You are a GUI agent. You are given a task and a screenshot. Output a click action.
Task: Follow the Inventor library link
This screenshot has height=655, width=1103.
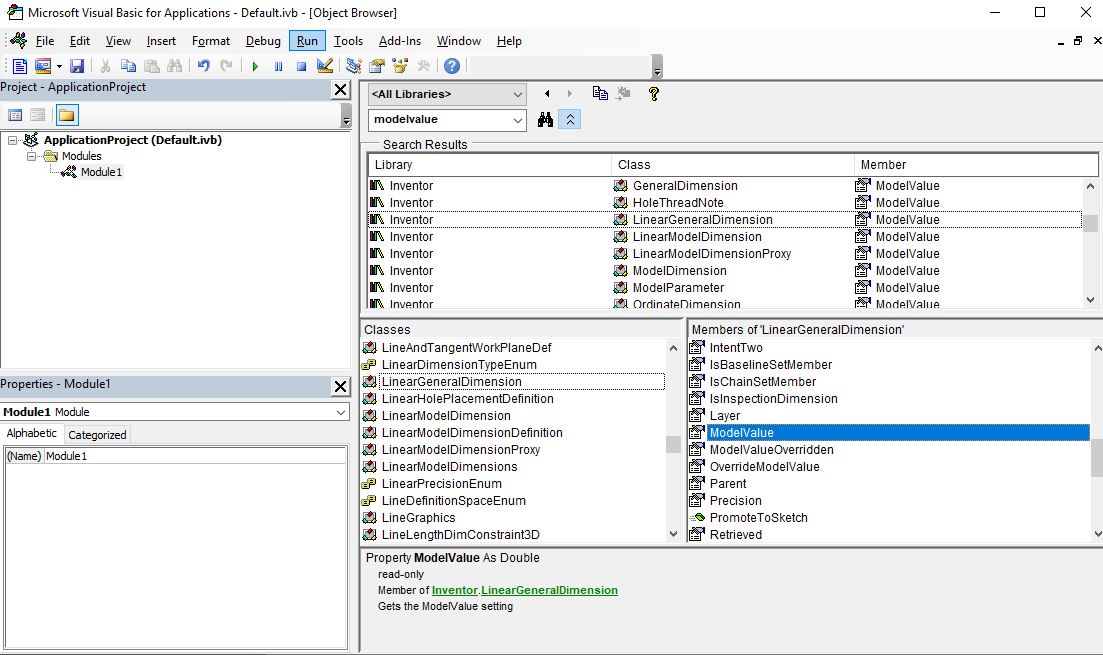(x=454, y=590)
